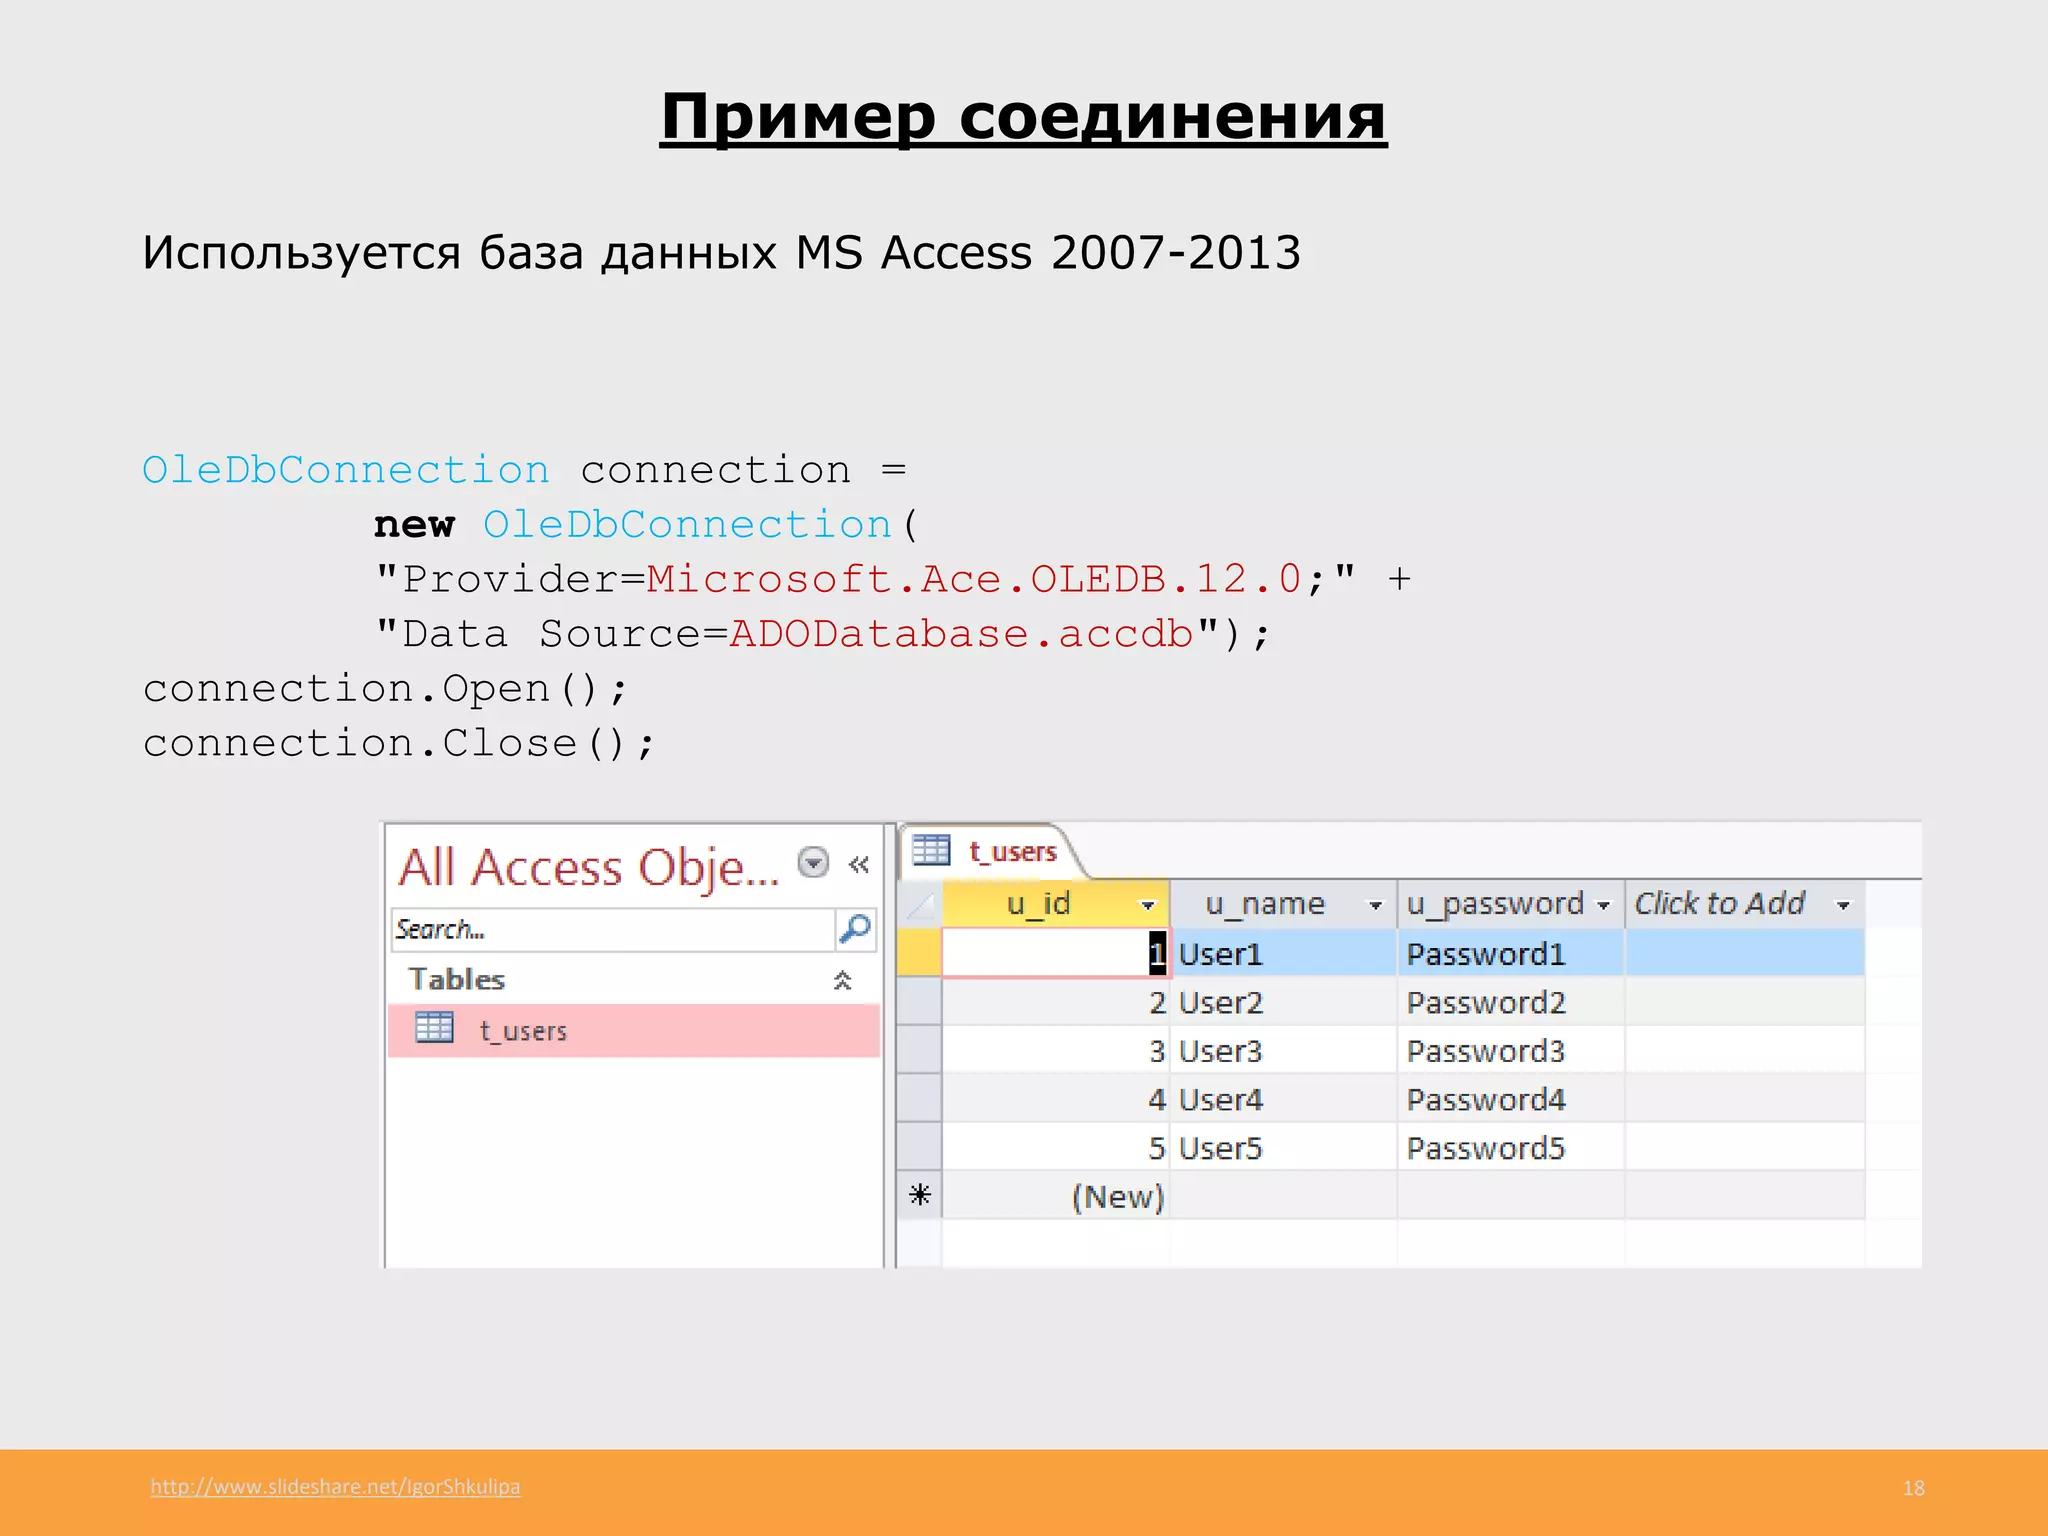Click the slide number 18

(1913, 1488)
